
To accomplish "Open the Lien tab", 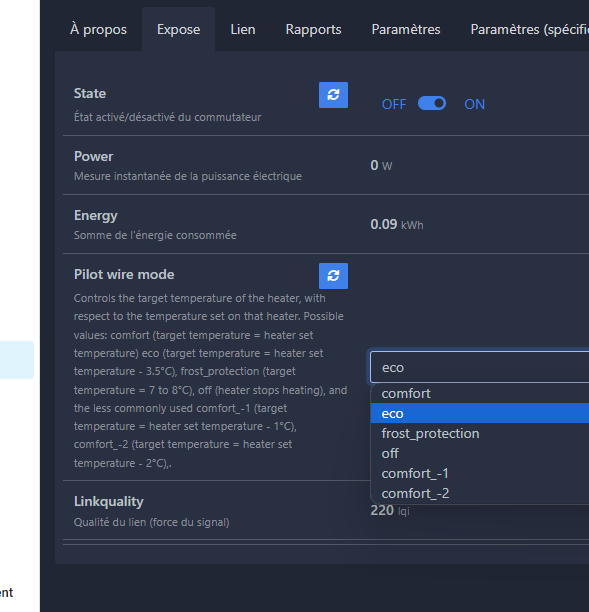I will 243,30.
